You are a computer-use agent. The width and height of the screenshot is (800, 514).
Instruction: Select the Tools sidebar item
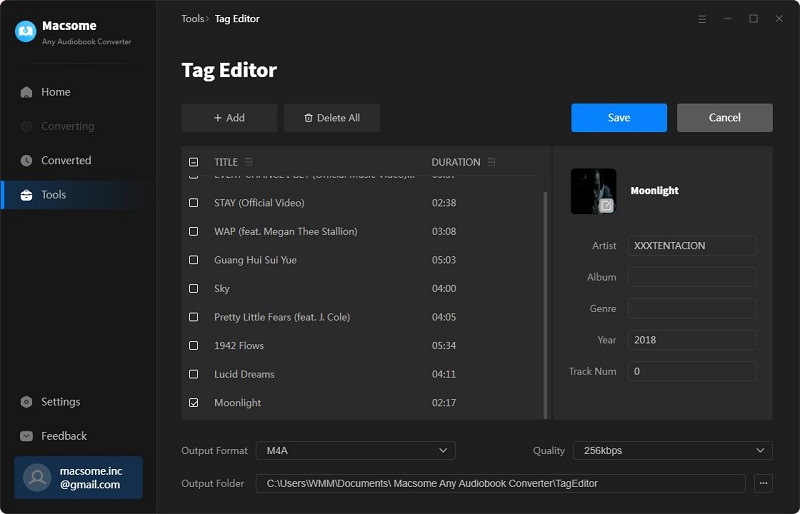tap(78, 194)
